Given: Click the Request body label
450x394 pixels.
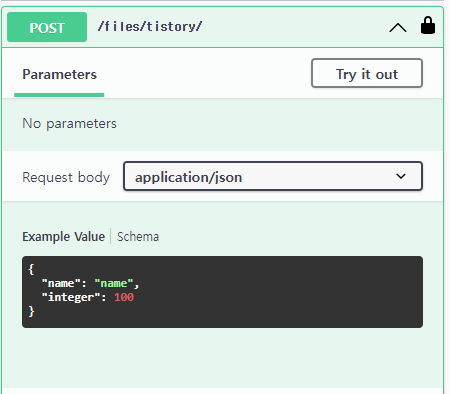Looking at the screenshot, I should click(x=66, y=177).
